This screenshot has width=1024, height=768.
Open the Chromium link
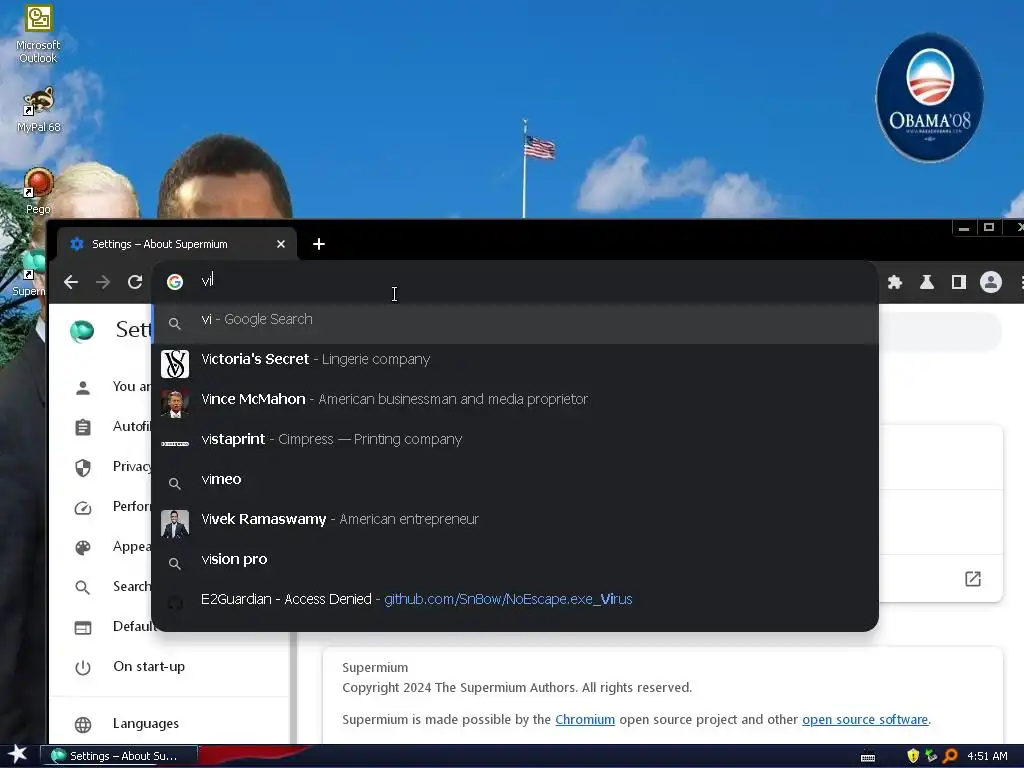(x=585, y=720)
